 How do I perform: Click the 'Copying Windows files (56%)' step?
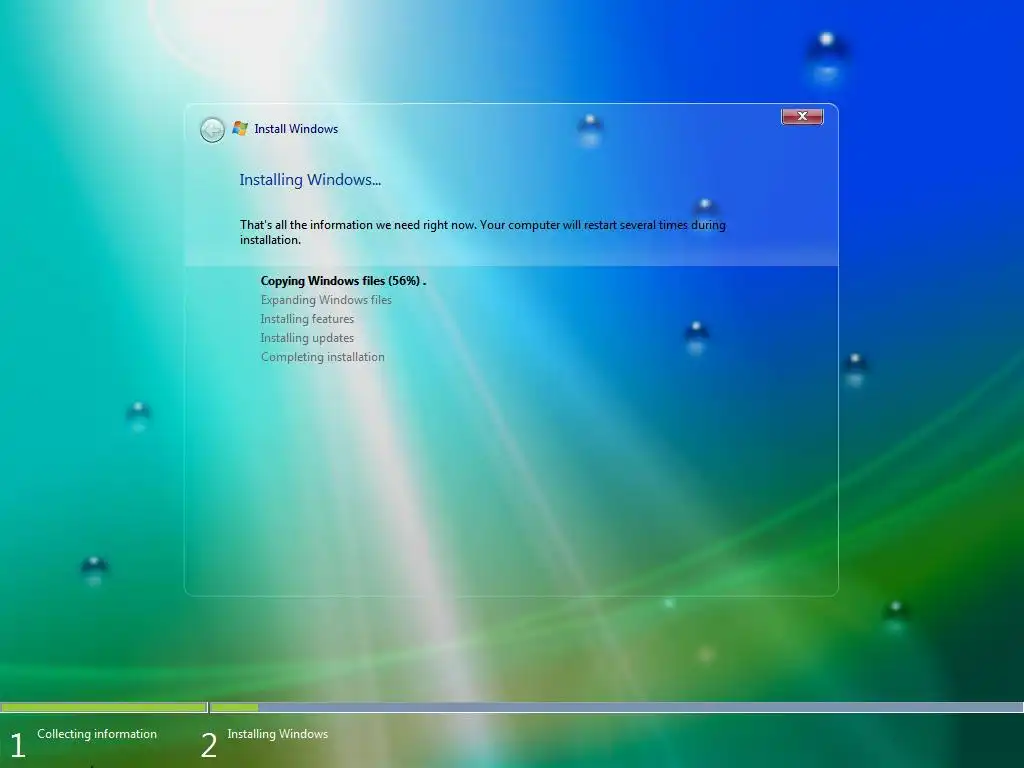tap(344, 281)
